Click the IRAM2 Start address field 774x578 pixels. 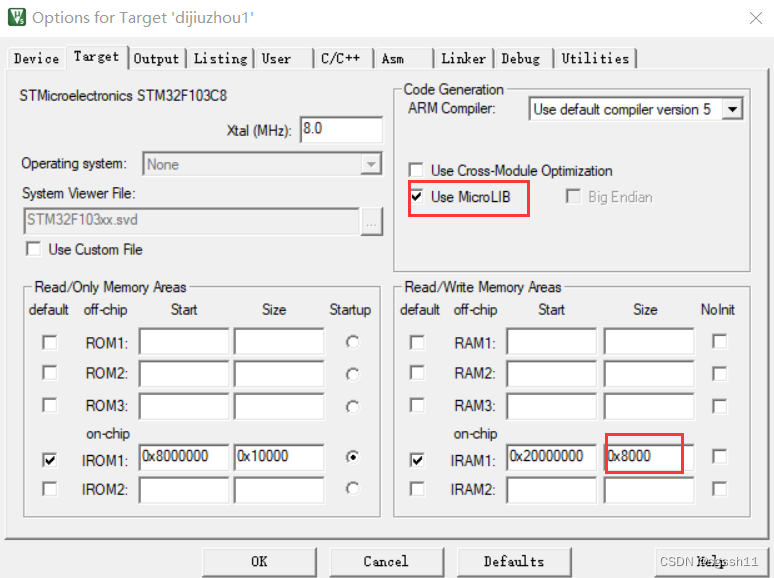coord(551,490)
